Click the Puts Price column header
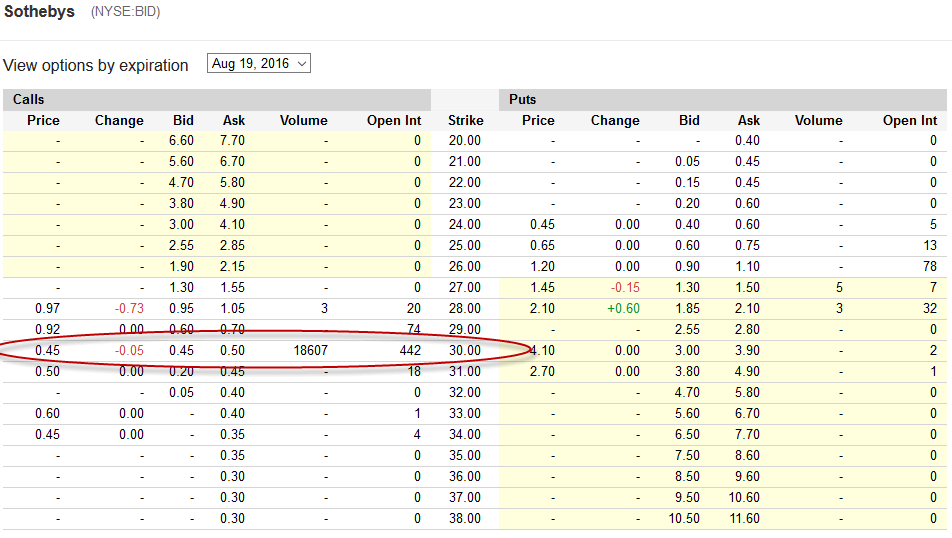This screenshot has width=952, height=538. [x=538, y=120]
